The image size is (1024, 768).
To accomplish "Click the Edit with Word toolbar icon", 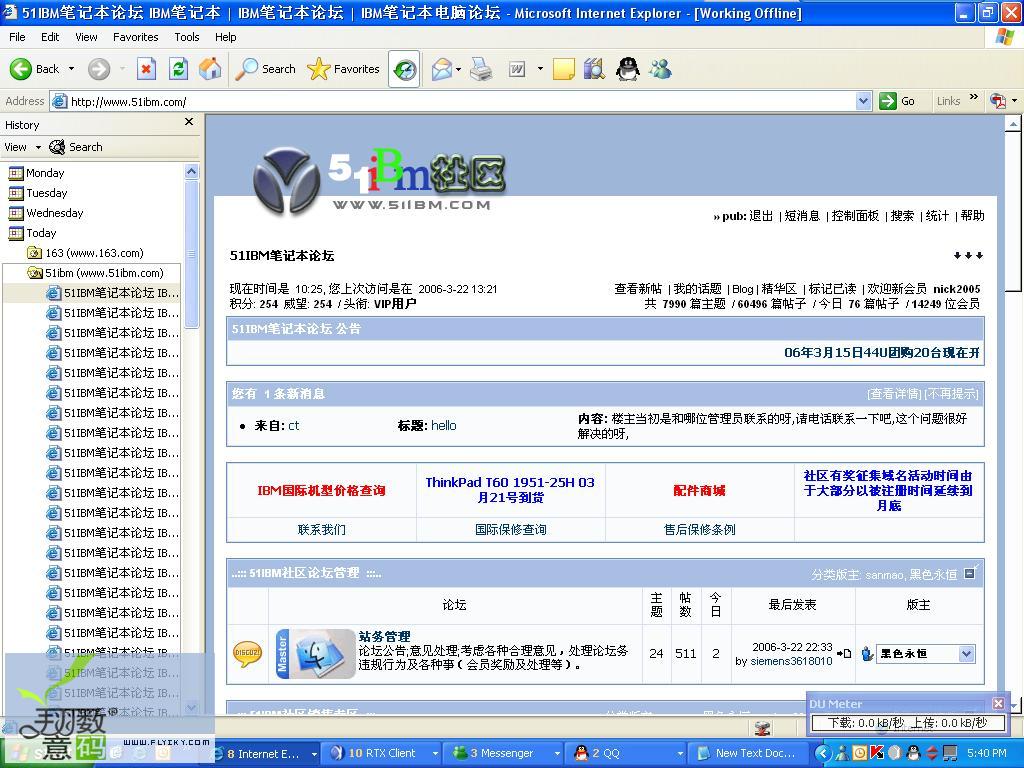I will click(517, 69).
